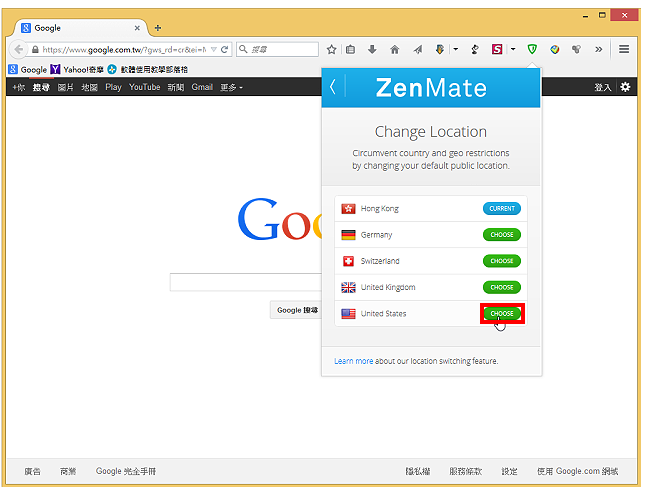The image size is (651, 487).
Task: Open 隱私權 footer link
Action: 418,471
